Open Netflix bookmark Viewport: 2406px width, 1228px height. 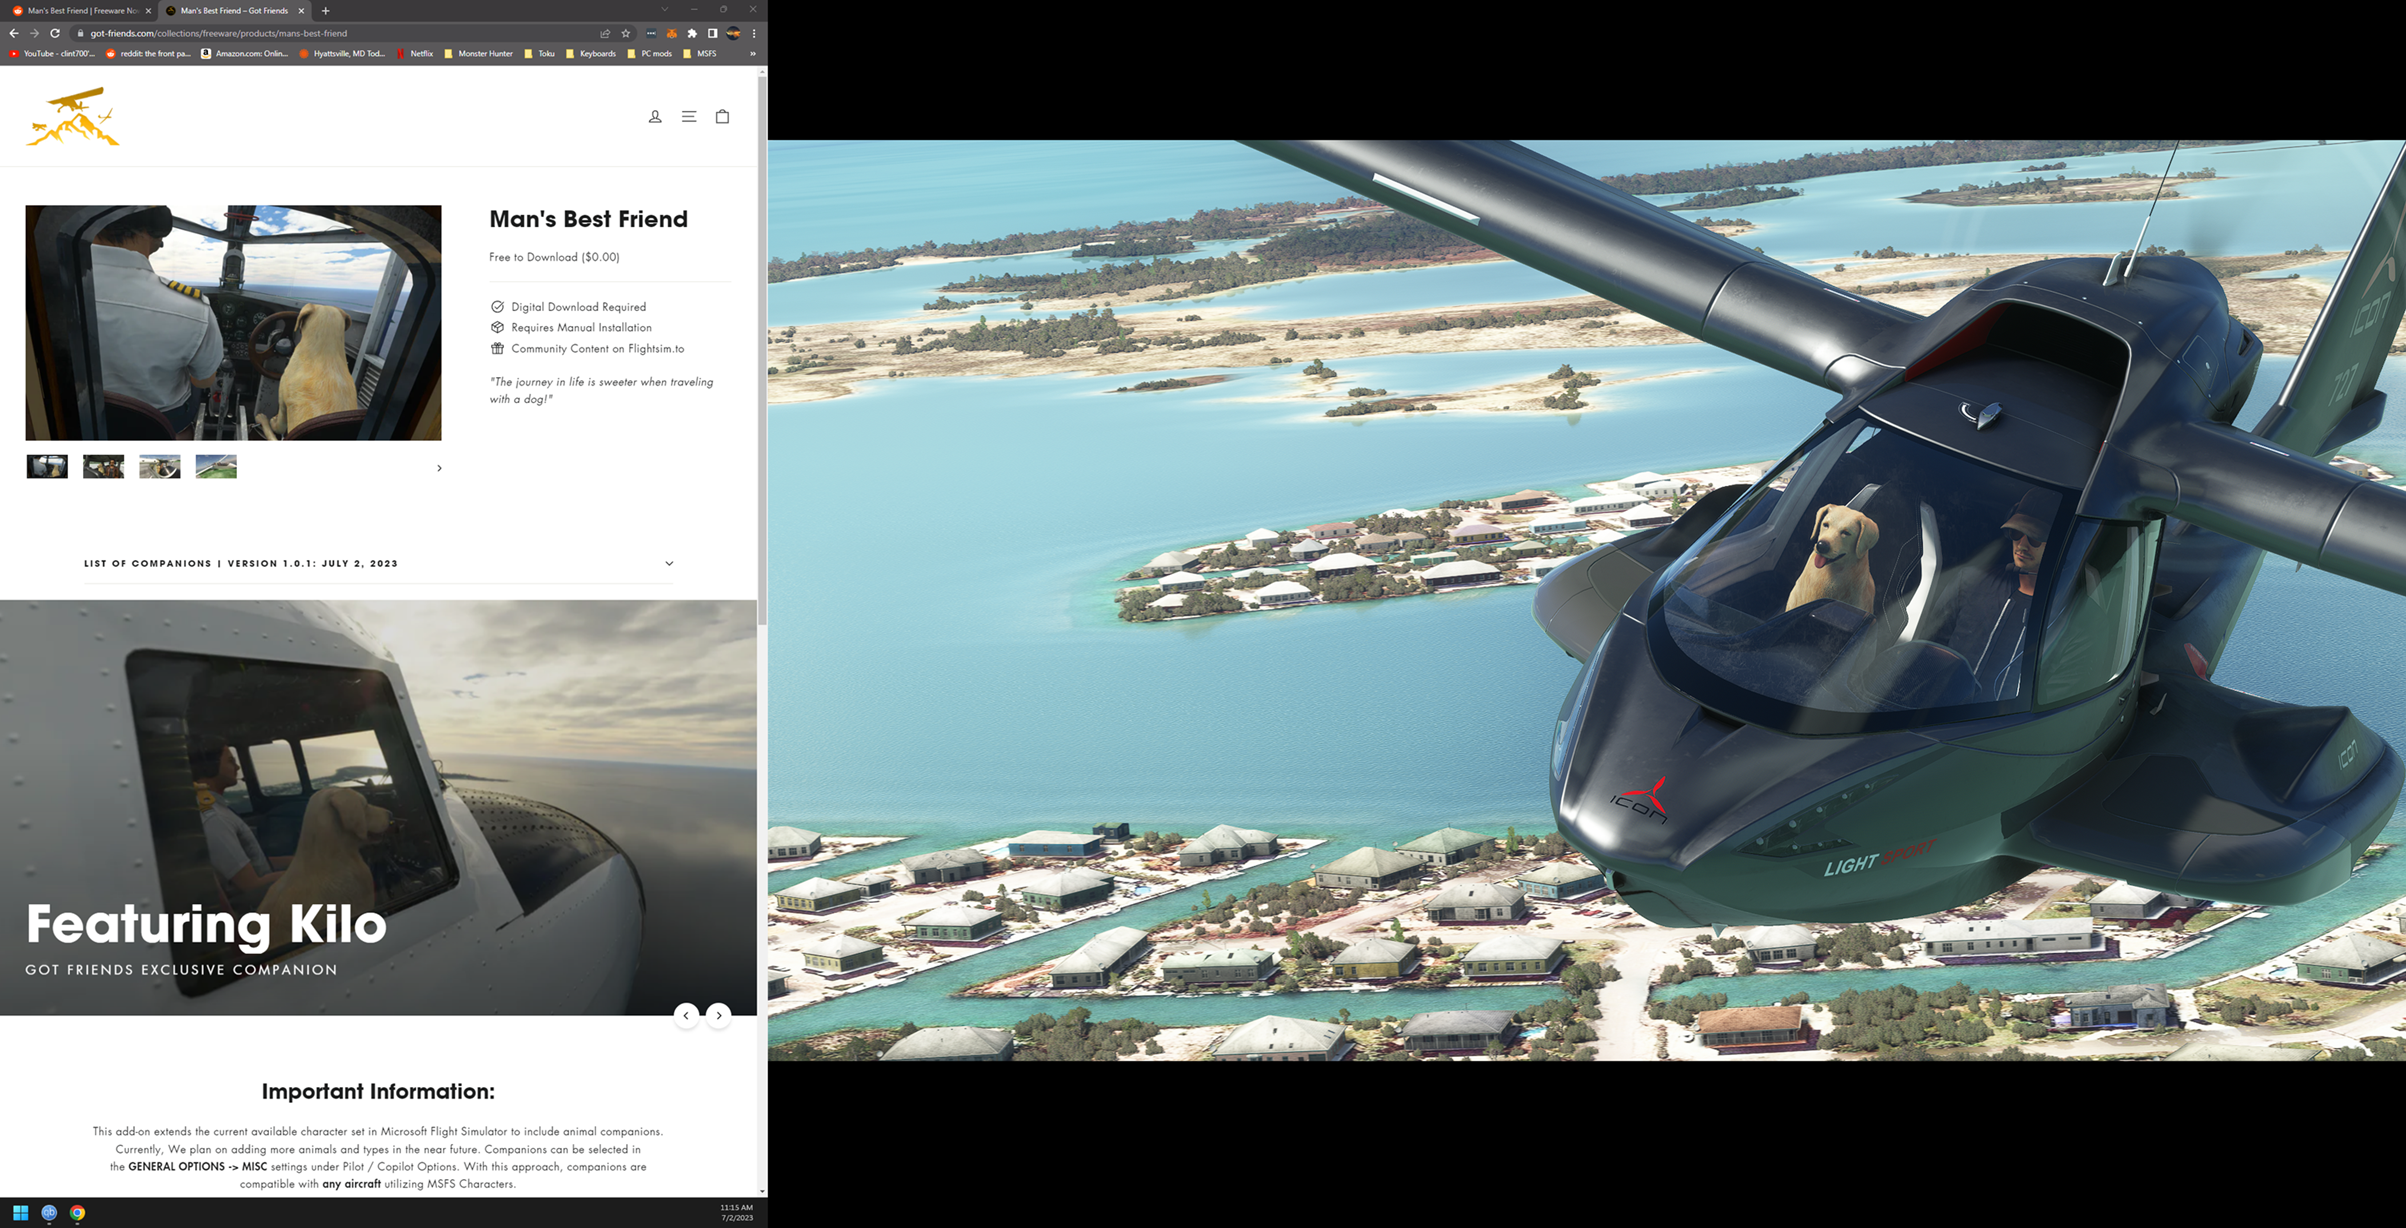[415, 54]
